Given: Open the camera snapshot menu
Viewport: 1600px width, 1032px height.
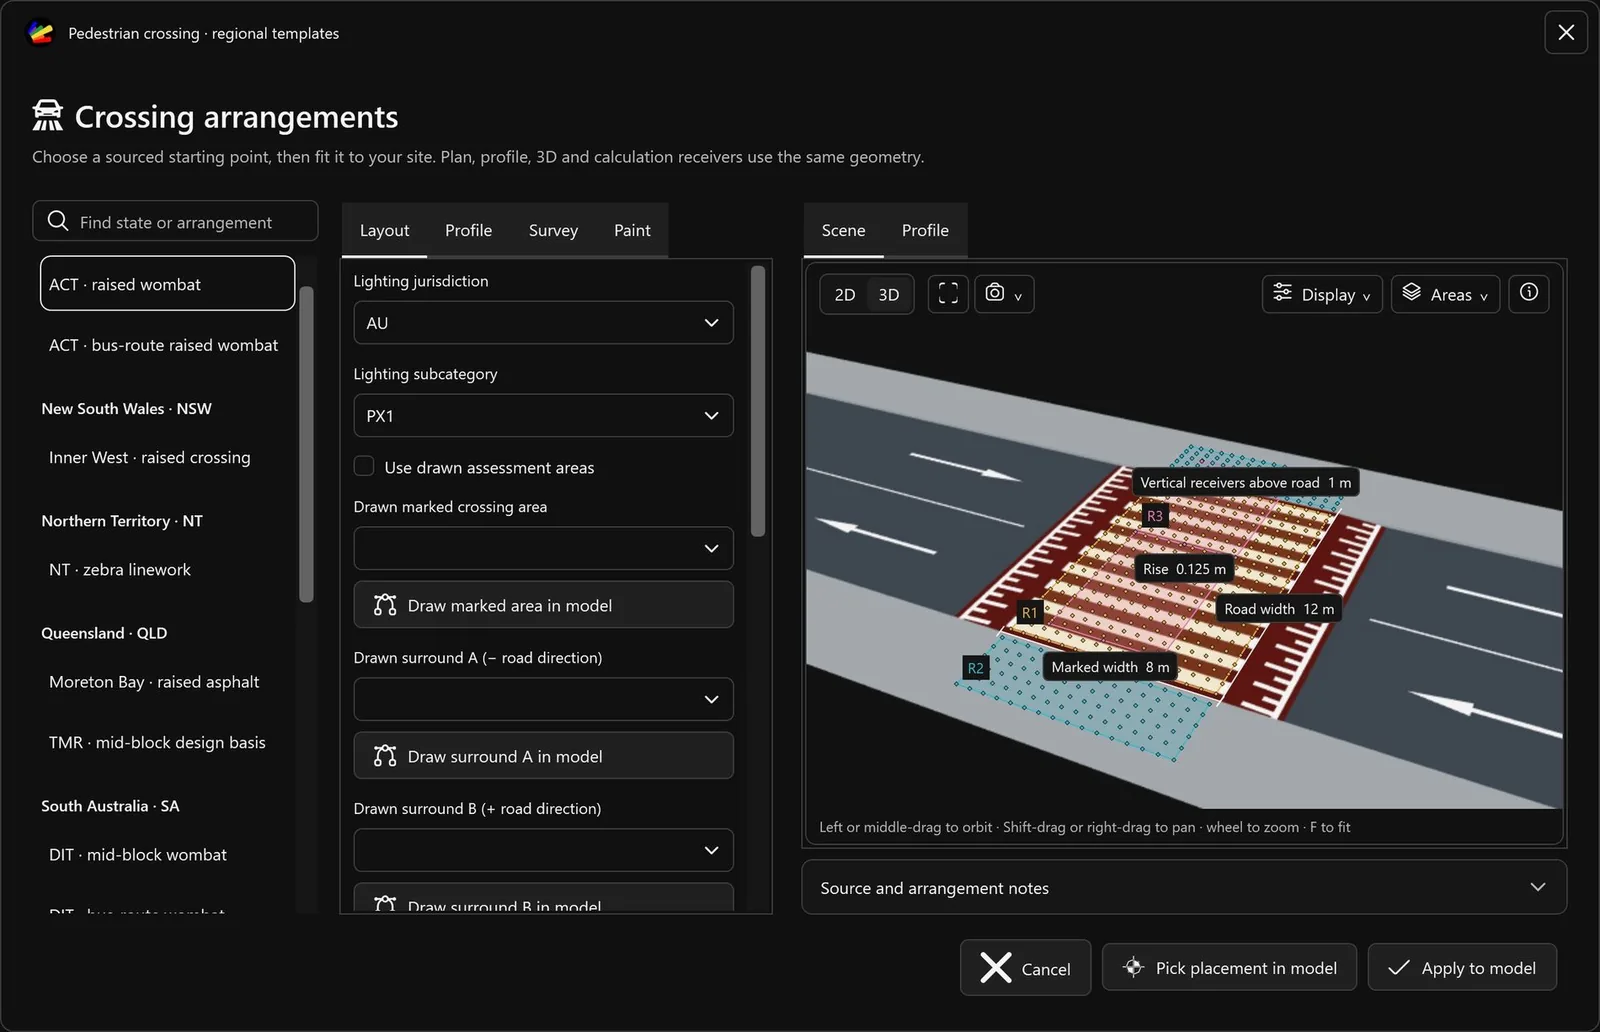Looking at the screenshot, I should pyautogui.click(x=1004, y=294).
